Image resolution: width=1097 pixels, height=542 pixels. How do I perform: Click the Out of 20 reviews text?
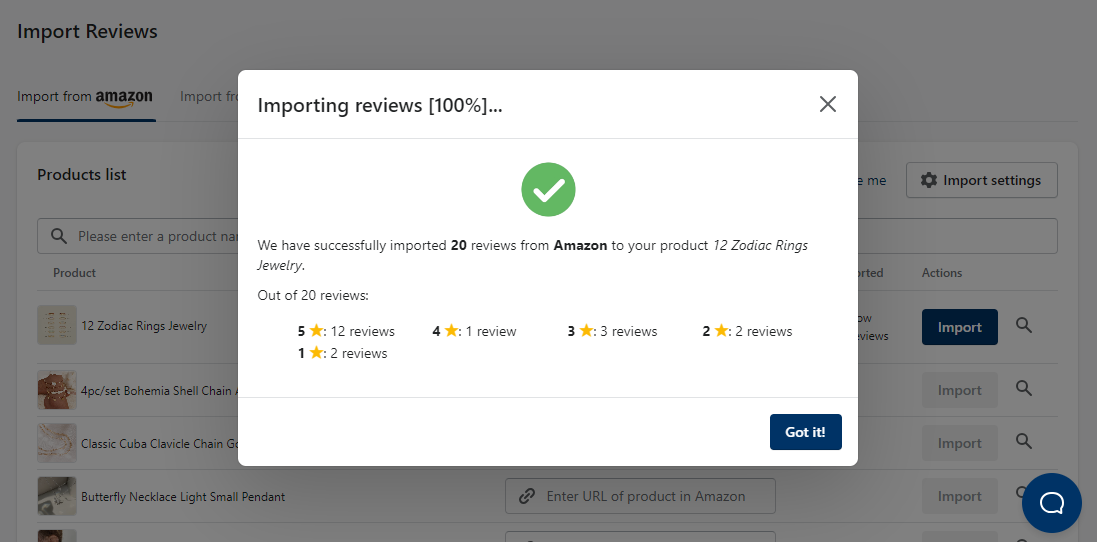[313, 296]
